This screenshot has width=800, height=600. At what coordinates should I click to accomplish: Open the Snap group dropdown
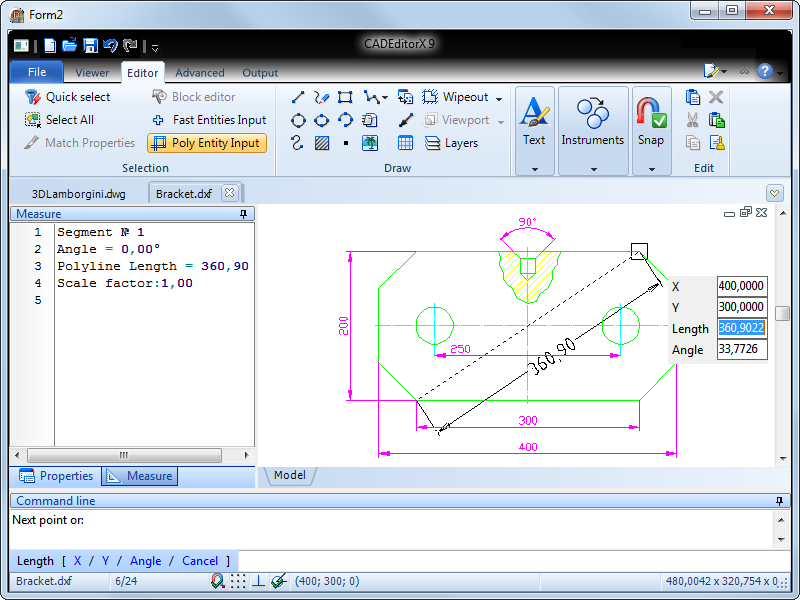coord(652,169)
